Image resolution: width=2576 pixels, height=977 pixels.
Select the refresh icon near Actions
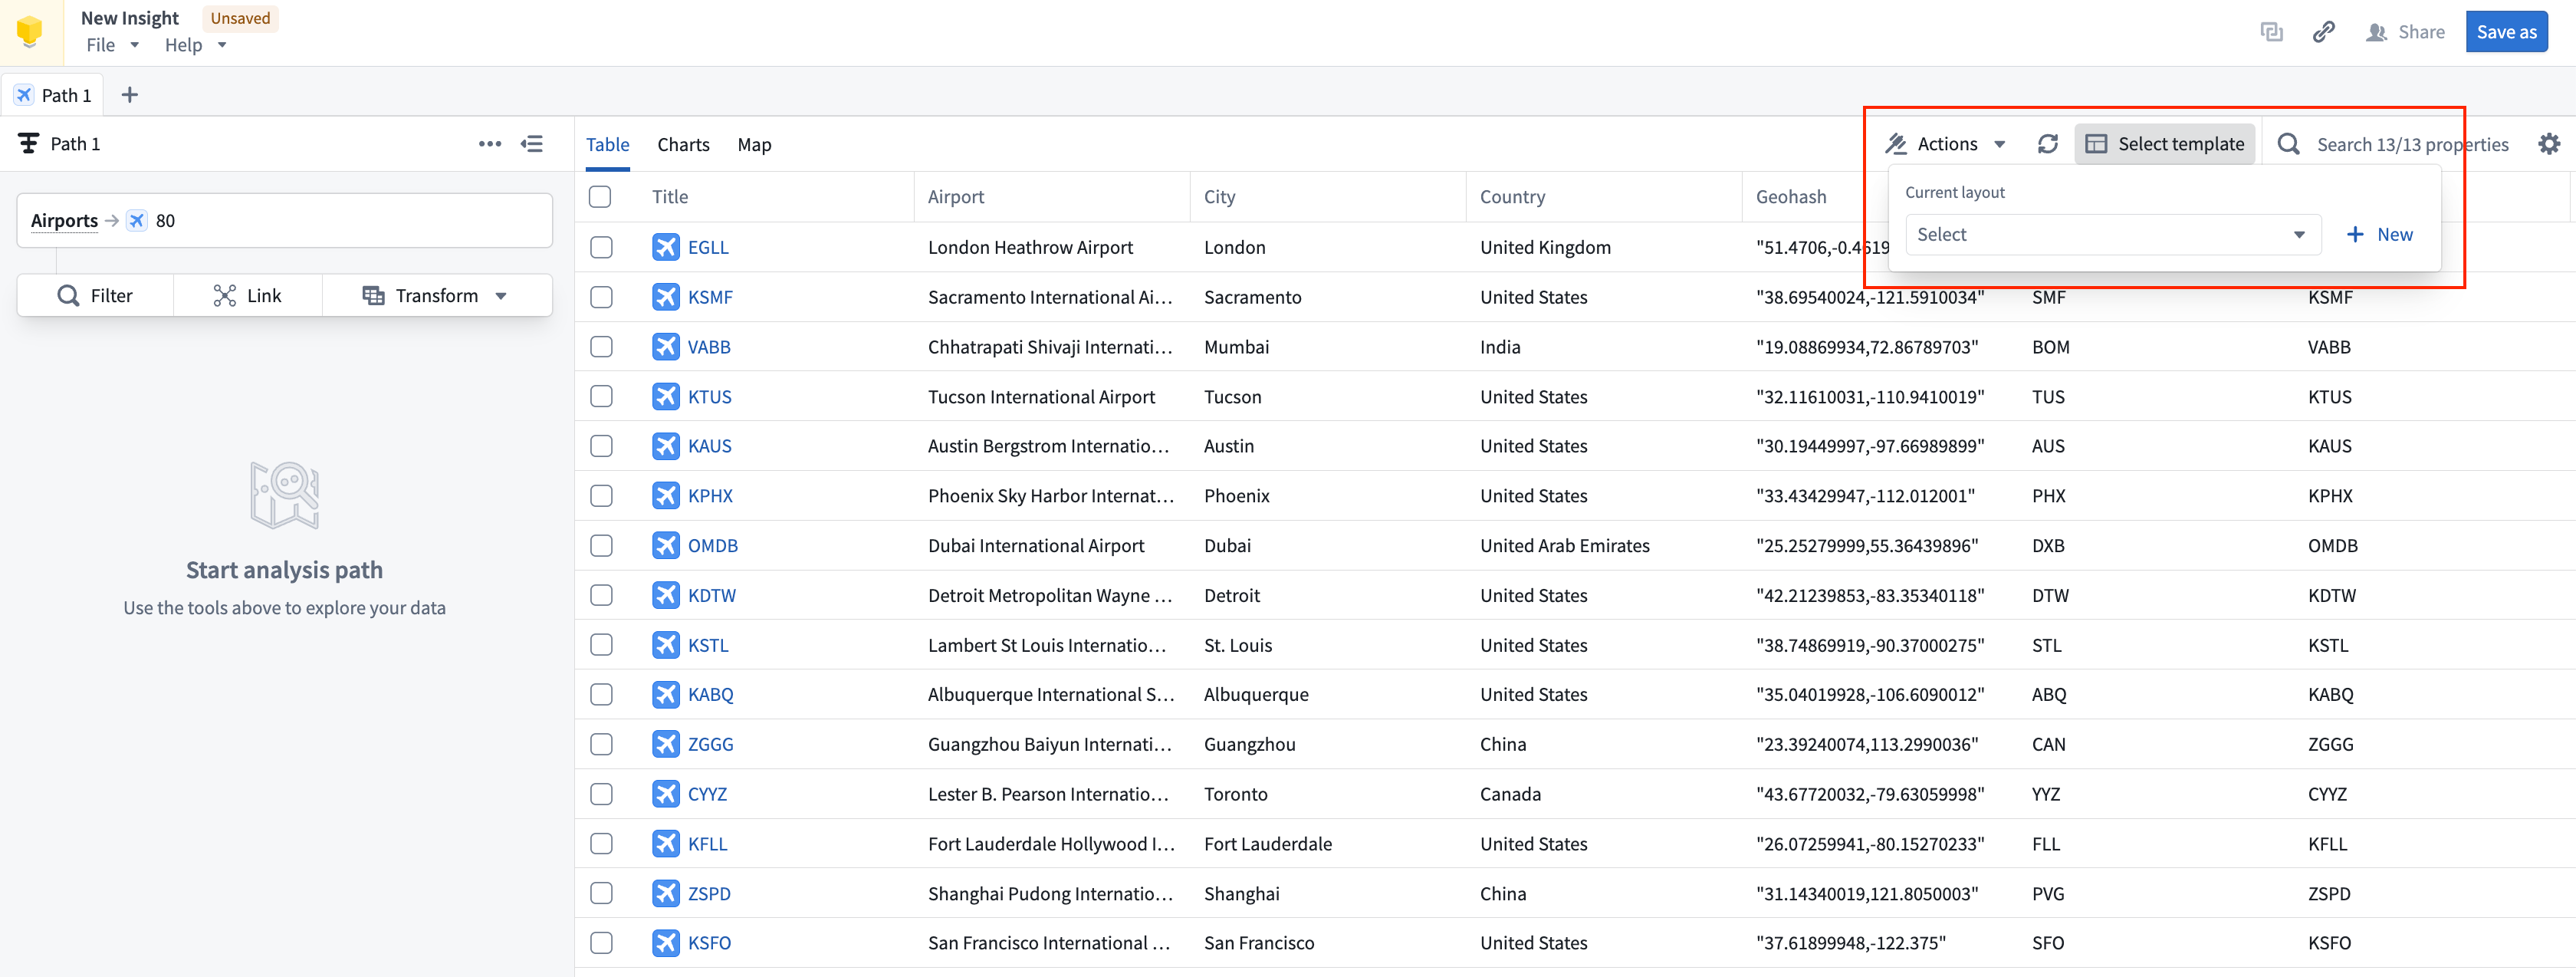[x=2048, y=143]
